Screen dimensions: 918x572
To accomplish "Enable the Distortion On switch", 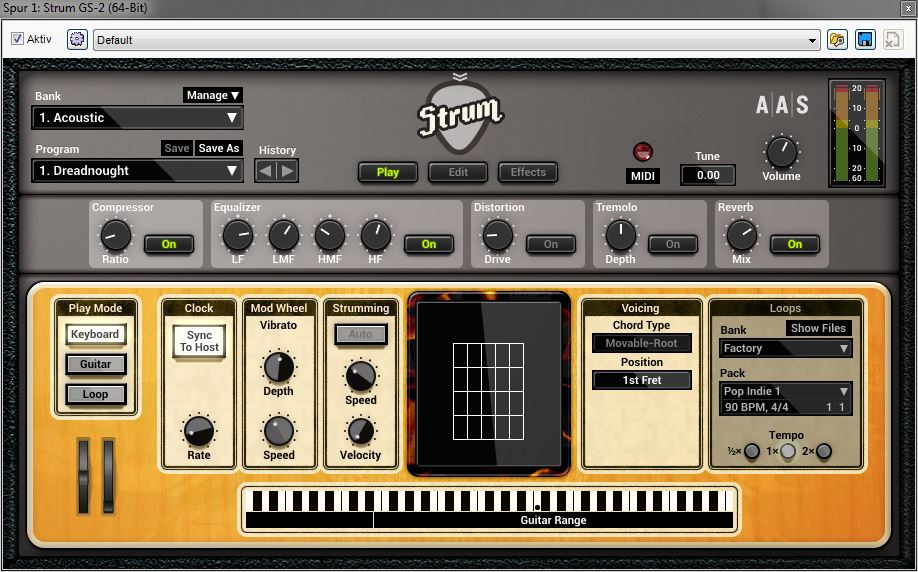I will click(x=551, y=244).
